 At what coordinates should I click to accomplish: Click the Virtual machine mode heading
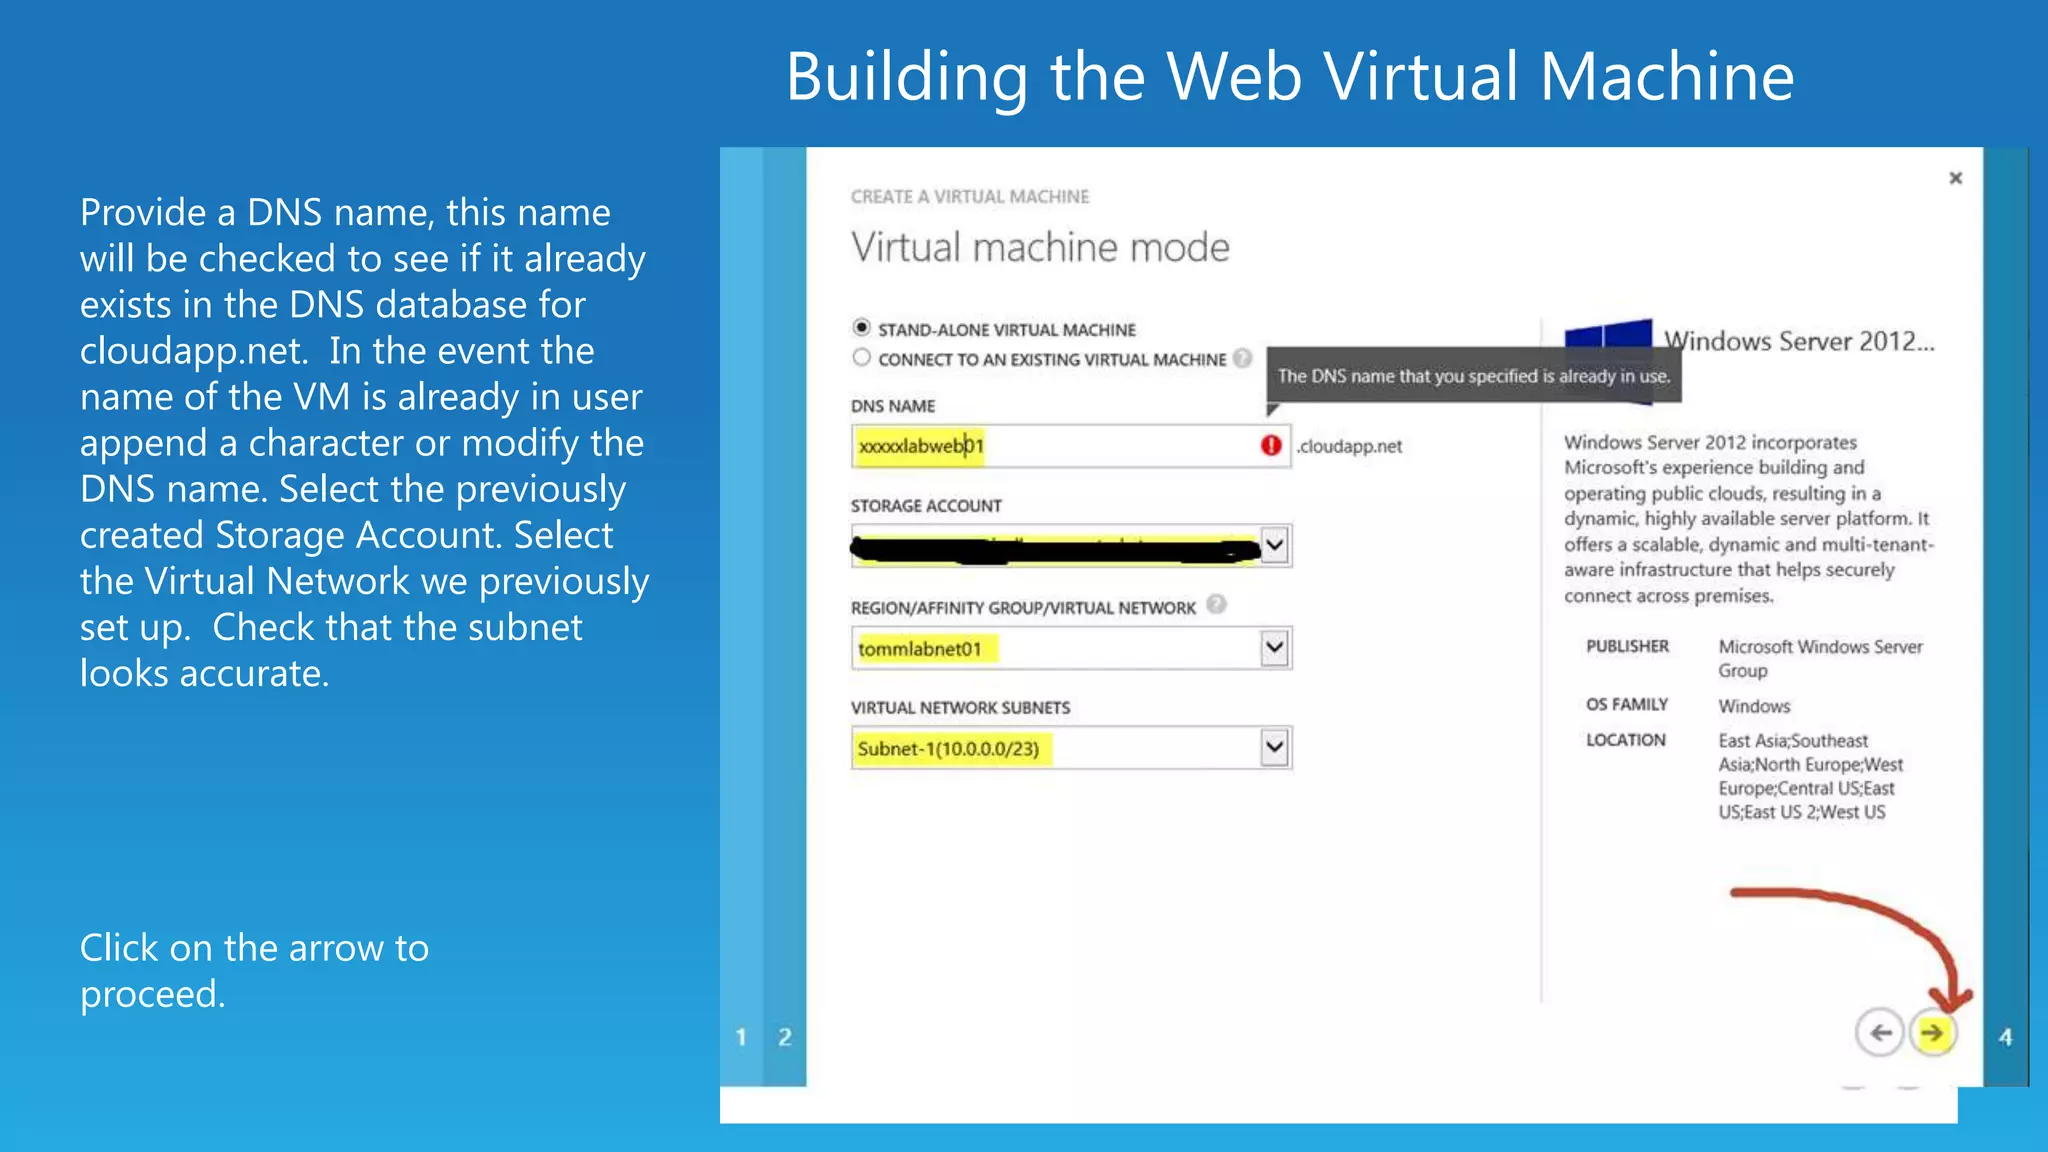[x=1040, y=247]
